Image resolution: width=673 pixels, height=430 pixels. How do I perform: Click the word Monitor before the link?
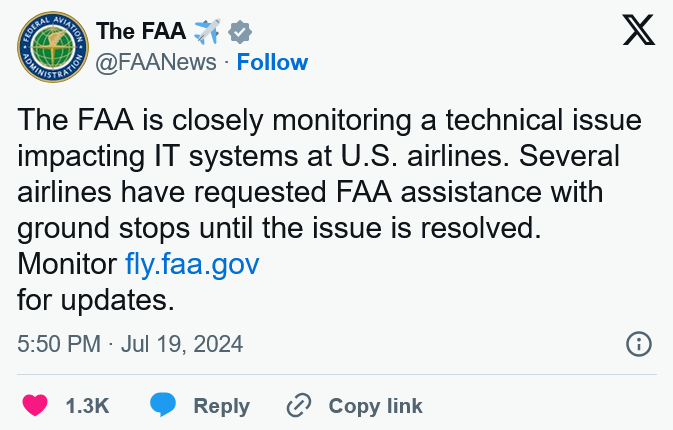[67, 263]
